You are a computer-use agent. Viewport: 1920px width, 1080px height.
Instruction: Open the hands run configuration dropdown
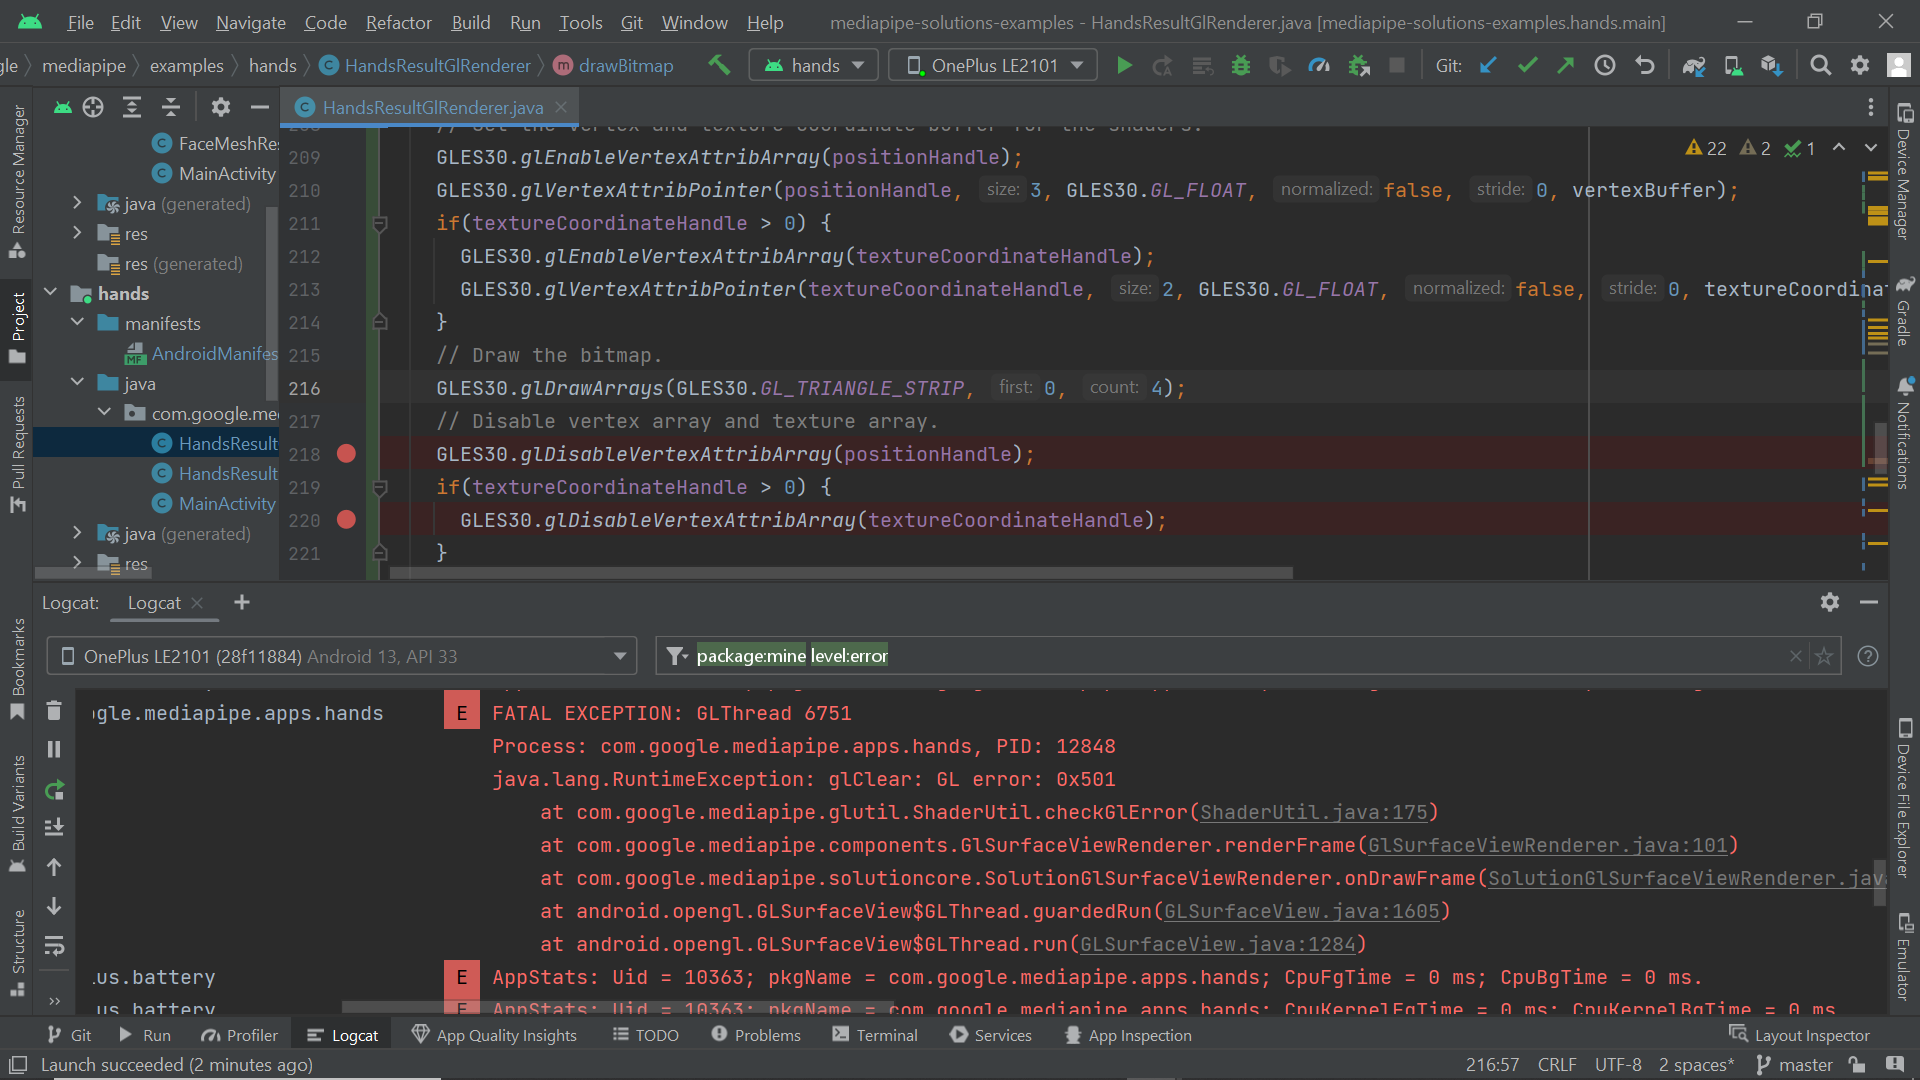(812, 64)
